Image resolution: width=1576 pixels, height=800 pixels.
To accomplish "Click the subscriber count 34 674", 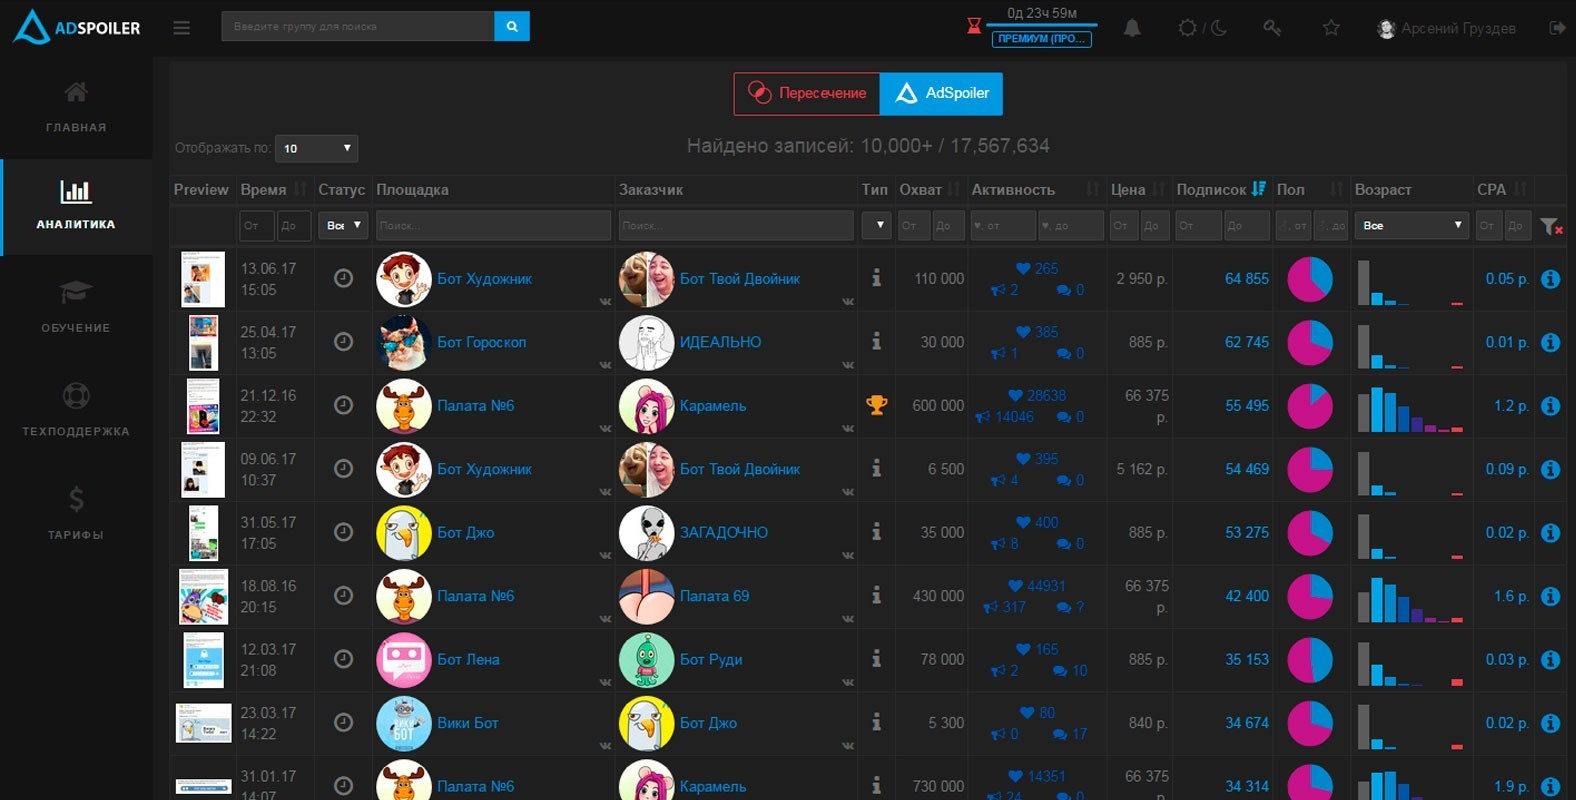I will (x=1246, y=723).
